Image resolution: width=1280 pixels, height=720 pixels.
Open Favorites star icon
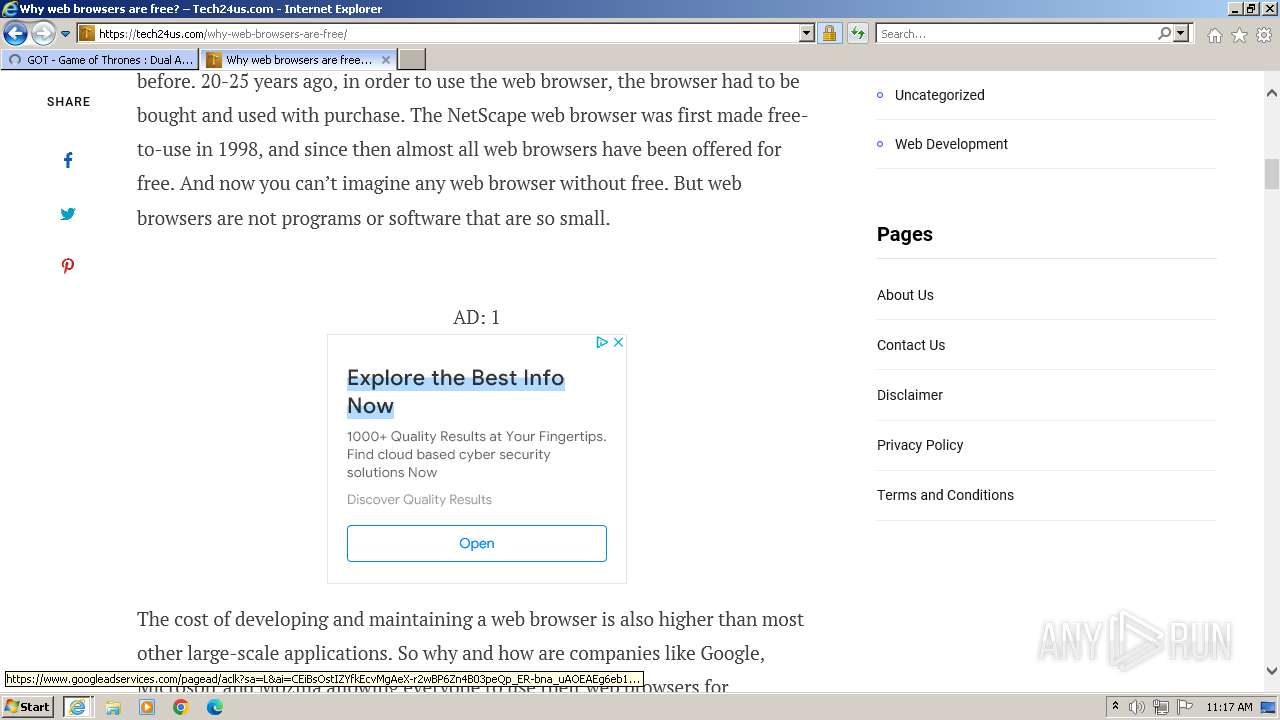[x=1239, y=35]
